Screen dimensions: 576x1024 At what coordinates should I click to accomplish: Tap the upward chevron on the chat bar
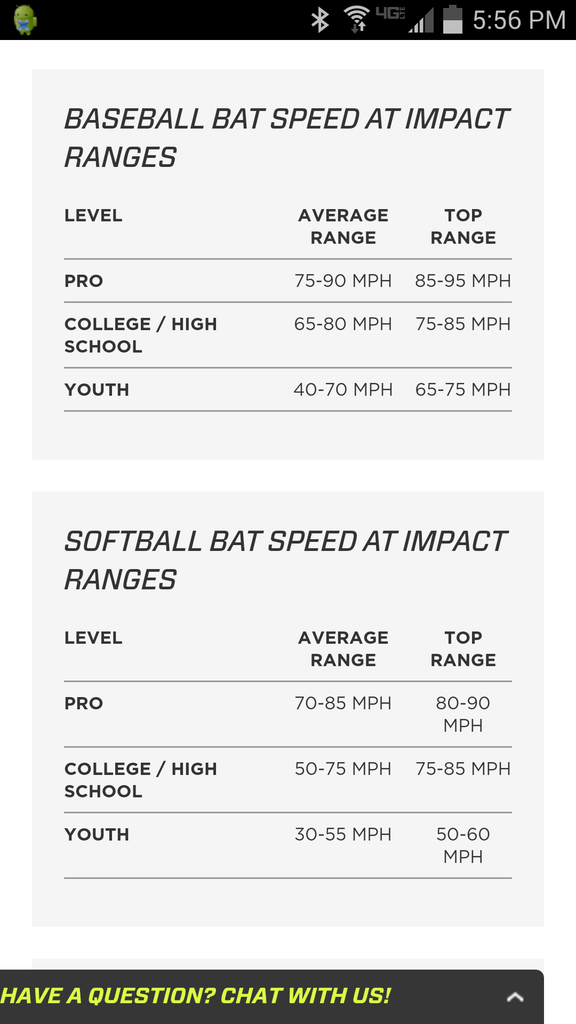pos(516,997)
